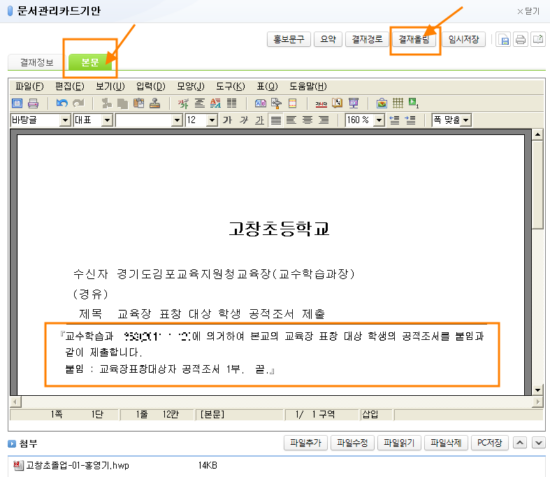Open character shape (가) formatting icon
This screenshot has width=550, height=477.
coord(183,103)
